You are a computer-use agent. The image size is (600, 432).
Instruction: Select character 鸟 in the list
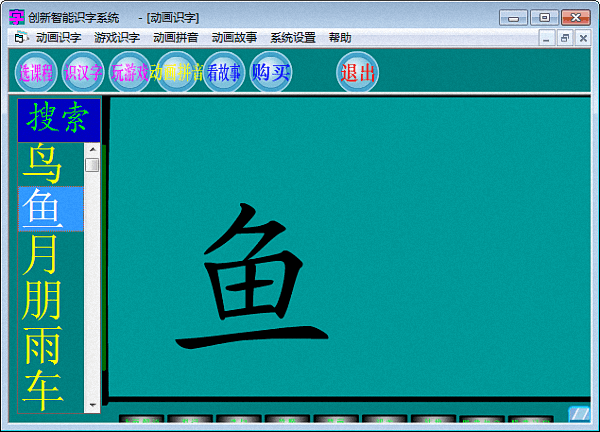[x=46, y=163]
